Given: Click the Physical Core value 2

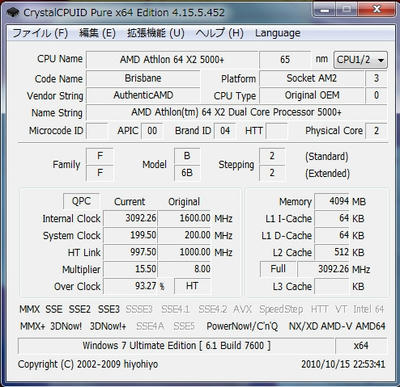Looking at the screenshot, I should pyautogui.click(x=376, y=130).
